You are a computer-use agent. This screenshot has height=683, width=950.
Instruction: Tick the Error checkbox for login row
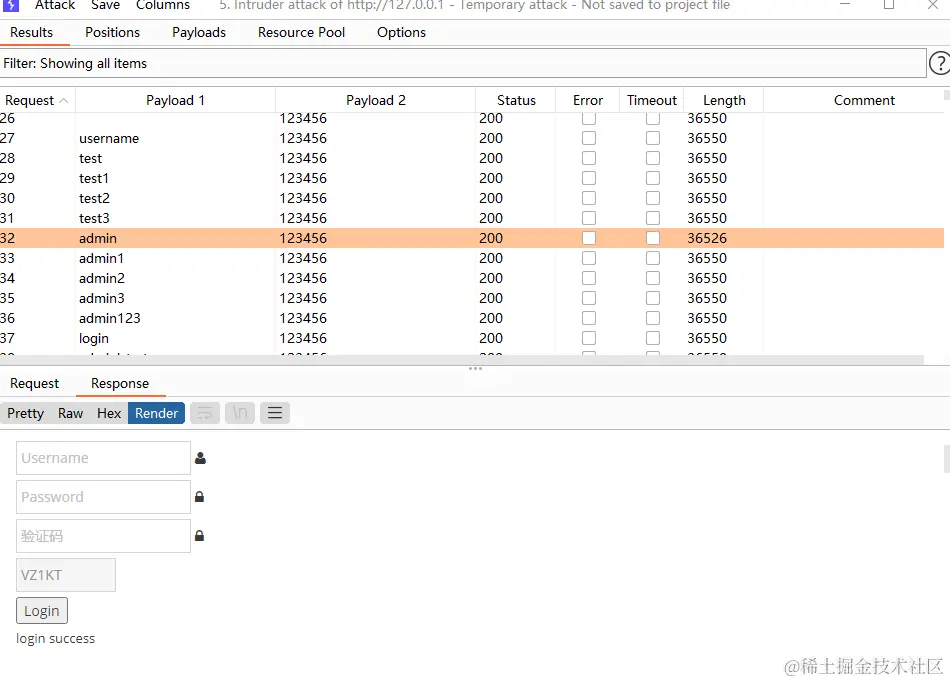[589, 338]
